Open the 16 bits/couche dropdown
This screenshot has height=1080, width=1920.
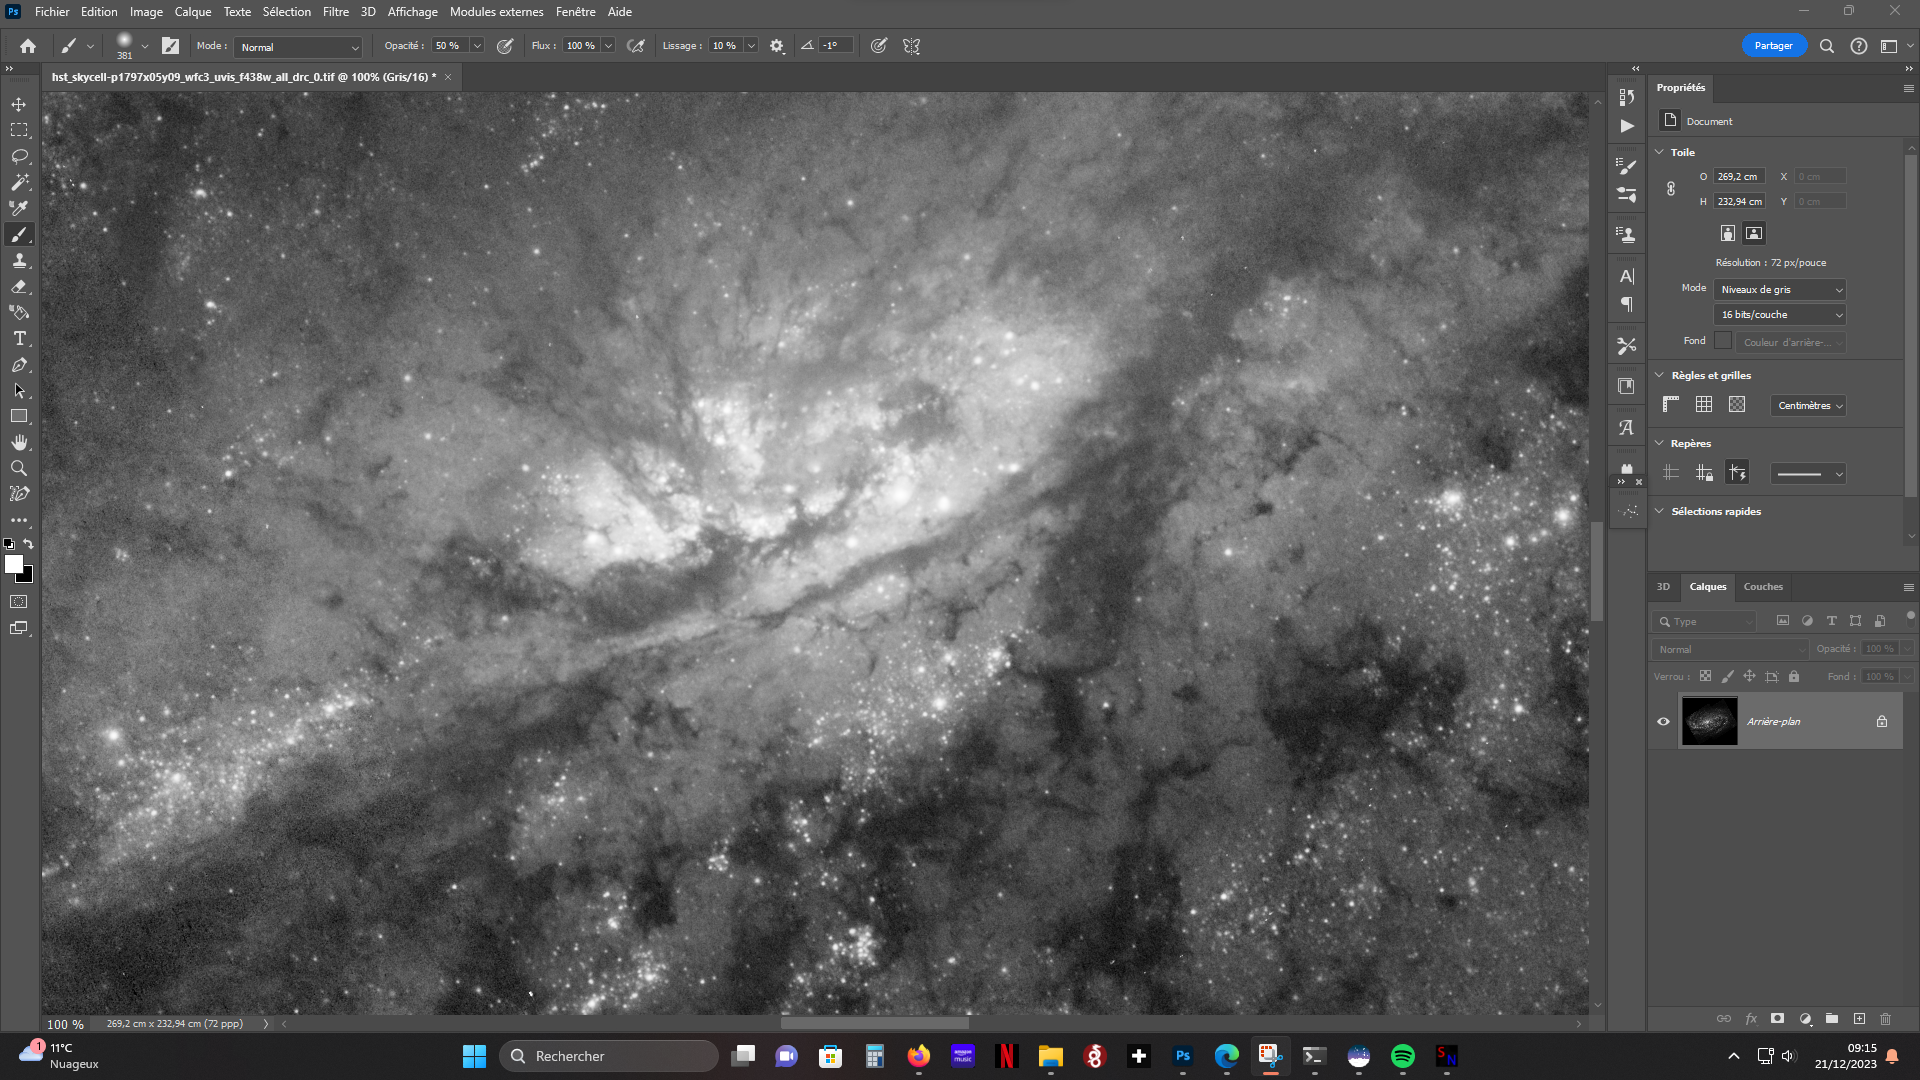pos(1780,314)
